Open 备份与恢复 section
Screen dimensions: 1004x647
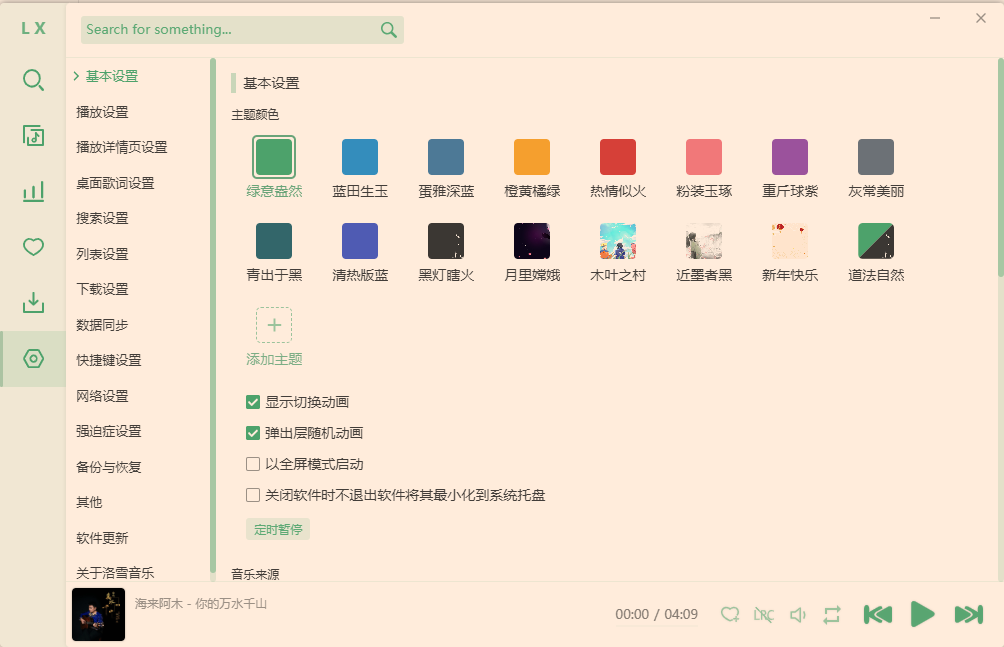click(x=109, y=468)
